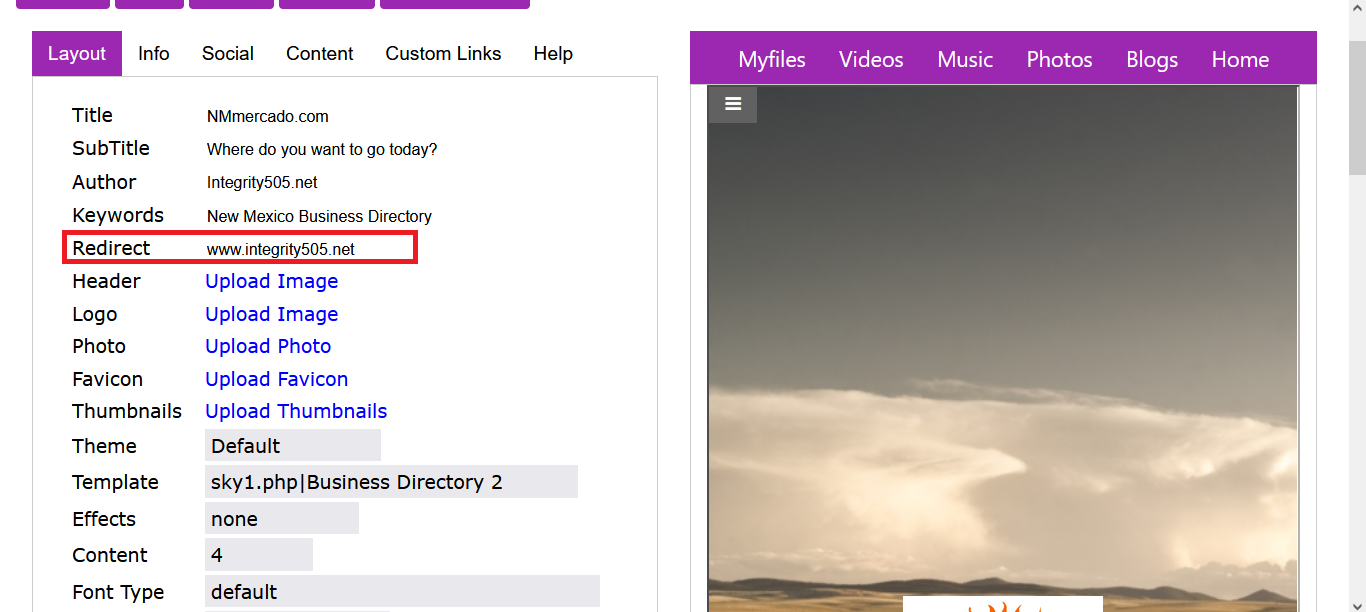Open the Content dropdown showing 4
Screen dimensions: 1366x612
[x=259, y=555]
